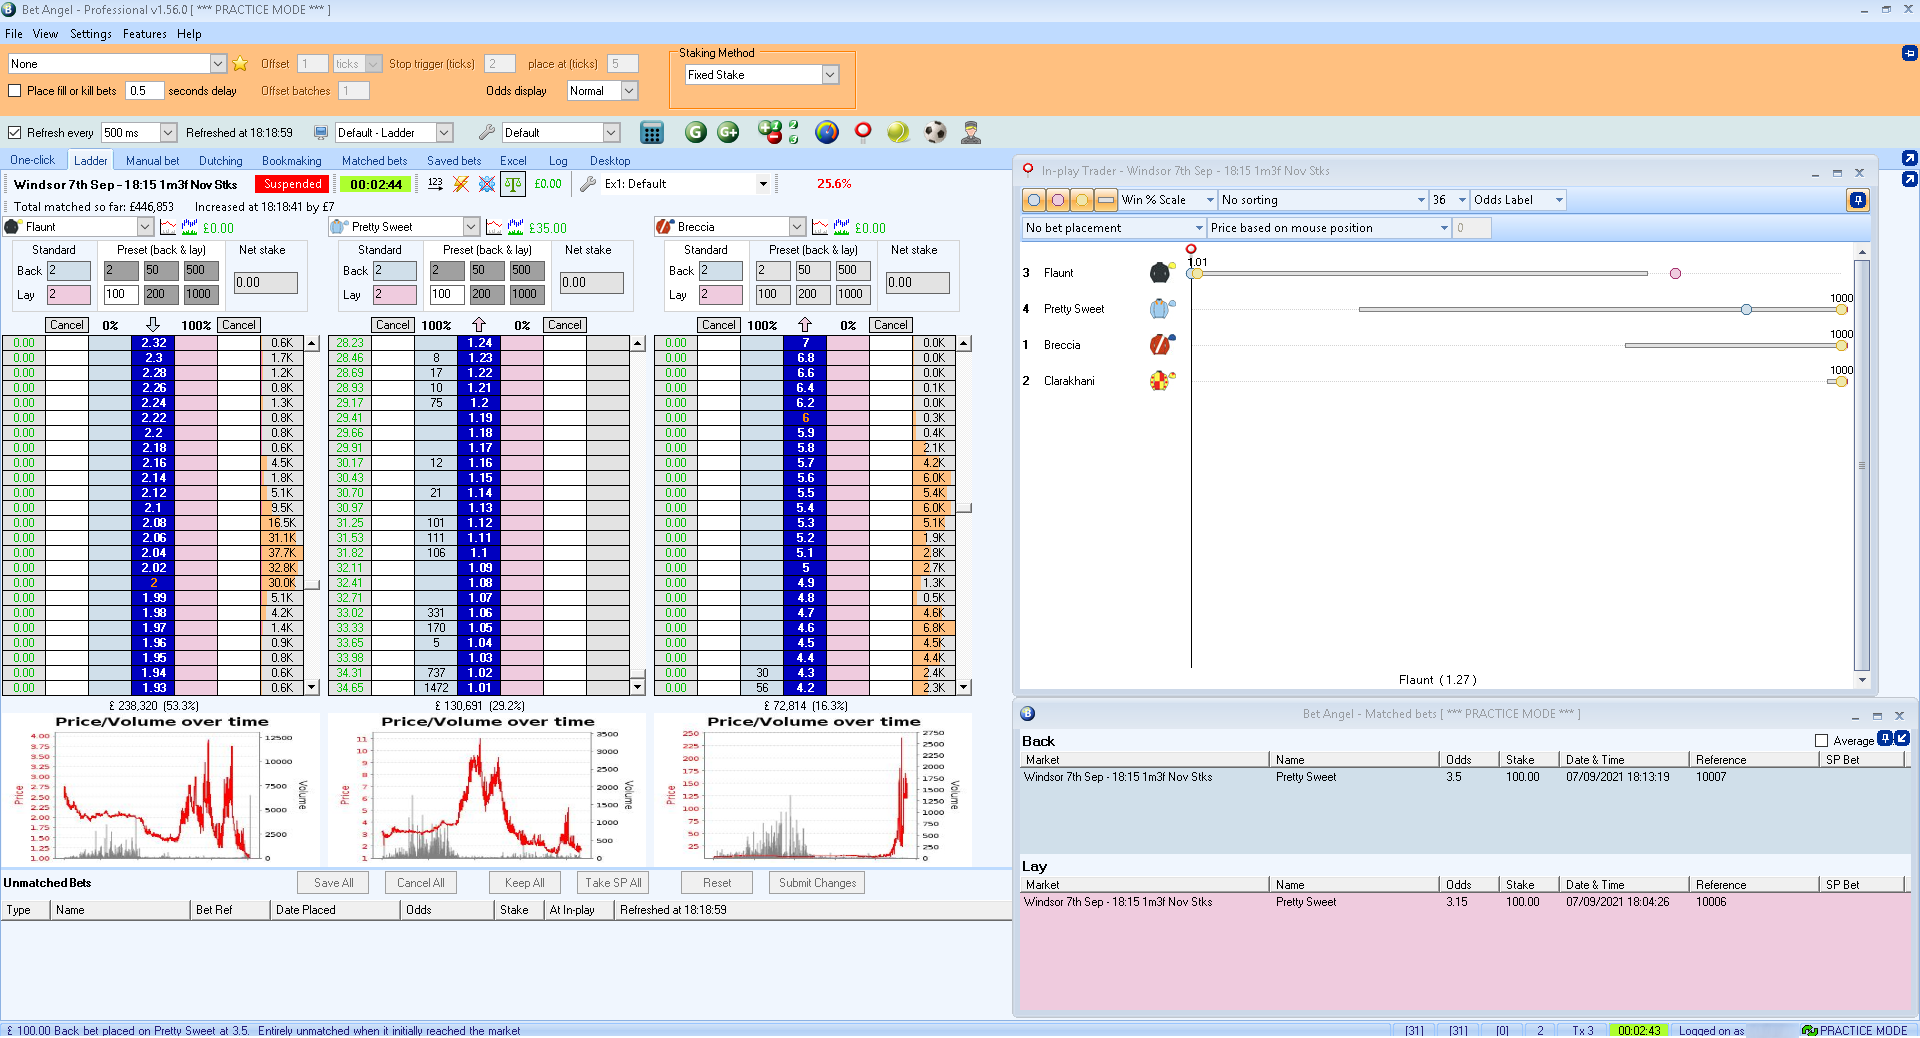Open the betting calculator icon
Viewport: 1920px width, 1038px height.
pyautogui.click(x=652, y=132)
